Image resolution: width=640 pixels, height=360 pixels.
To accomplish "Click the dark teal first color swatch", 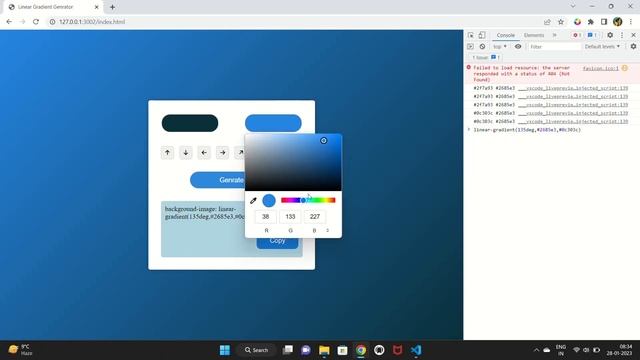I will (x=190, y=123).
